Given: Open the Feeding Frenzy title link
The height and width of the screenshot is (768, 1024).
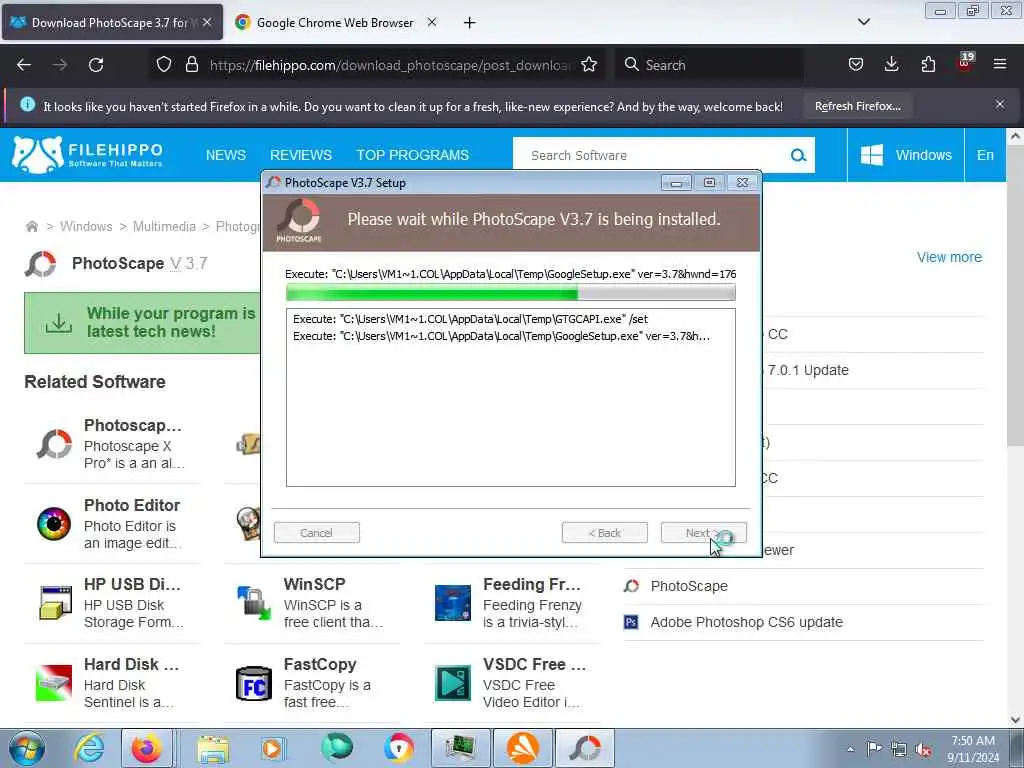Looking at the screenshot, I should (x=532, y=584).
